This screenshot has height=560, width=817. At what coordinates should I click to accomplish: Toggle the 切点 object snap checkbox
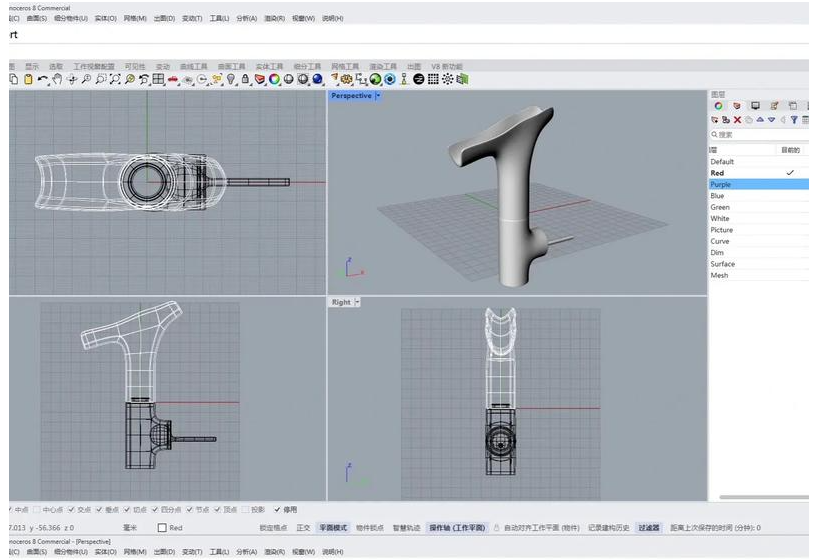(127, 509)
